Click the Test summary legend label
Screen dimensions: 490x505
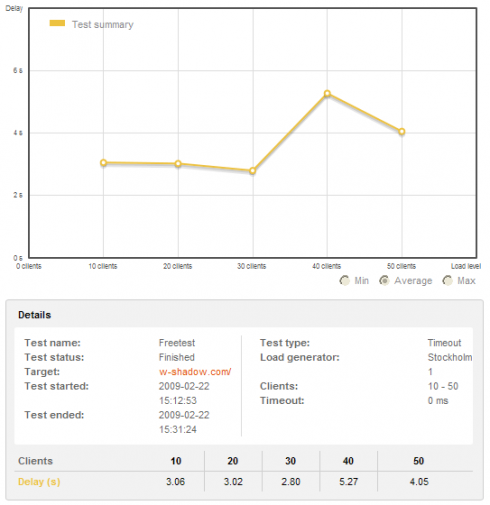click(x=103, y=24)
